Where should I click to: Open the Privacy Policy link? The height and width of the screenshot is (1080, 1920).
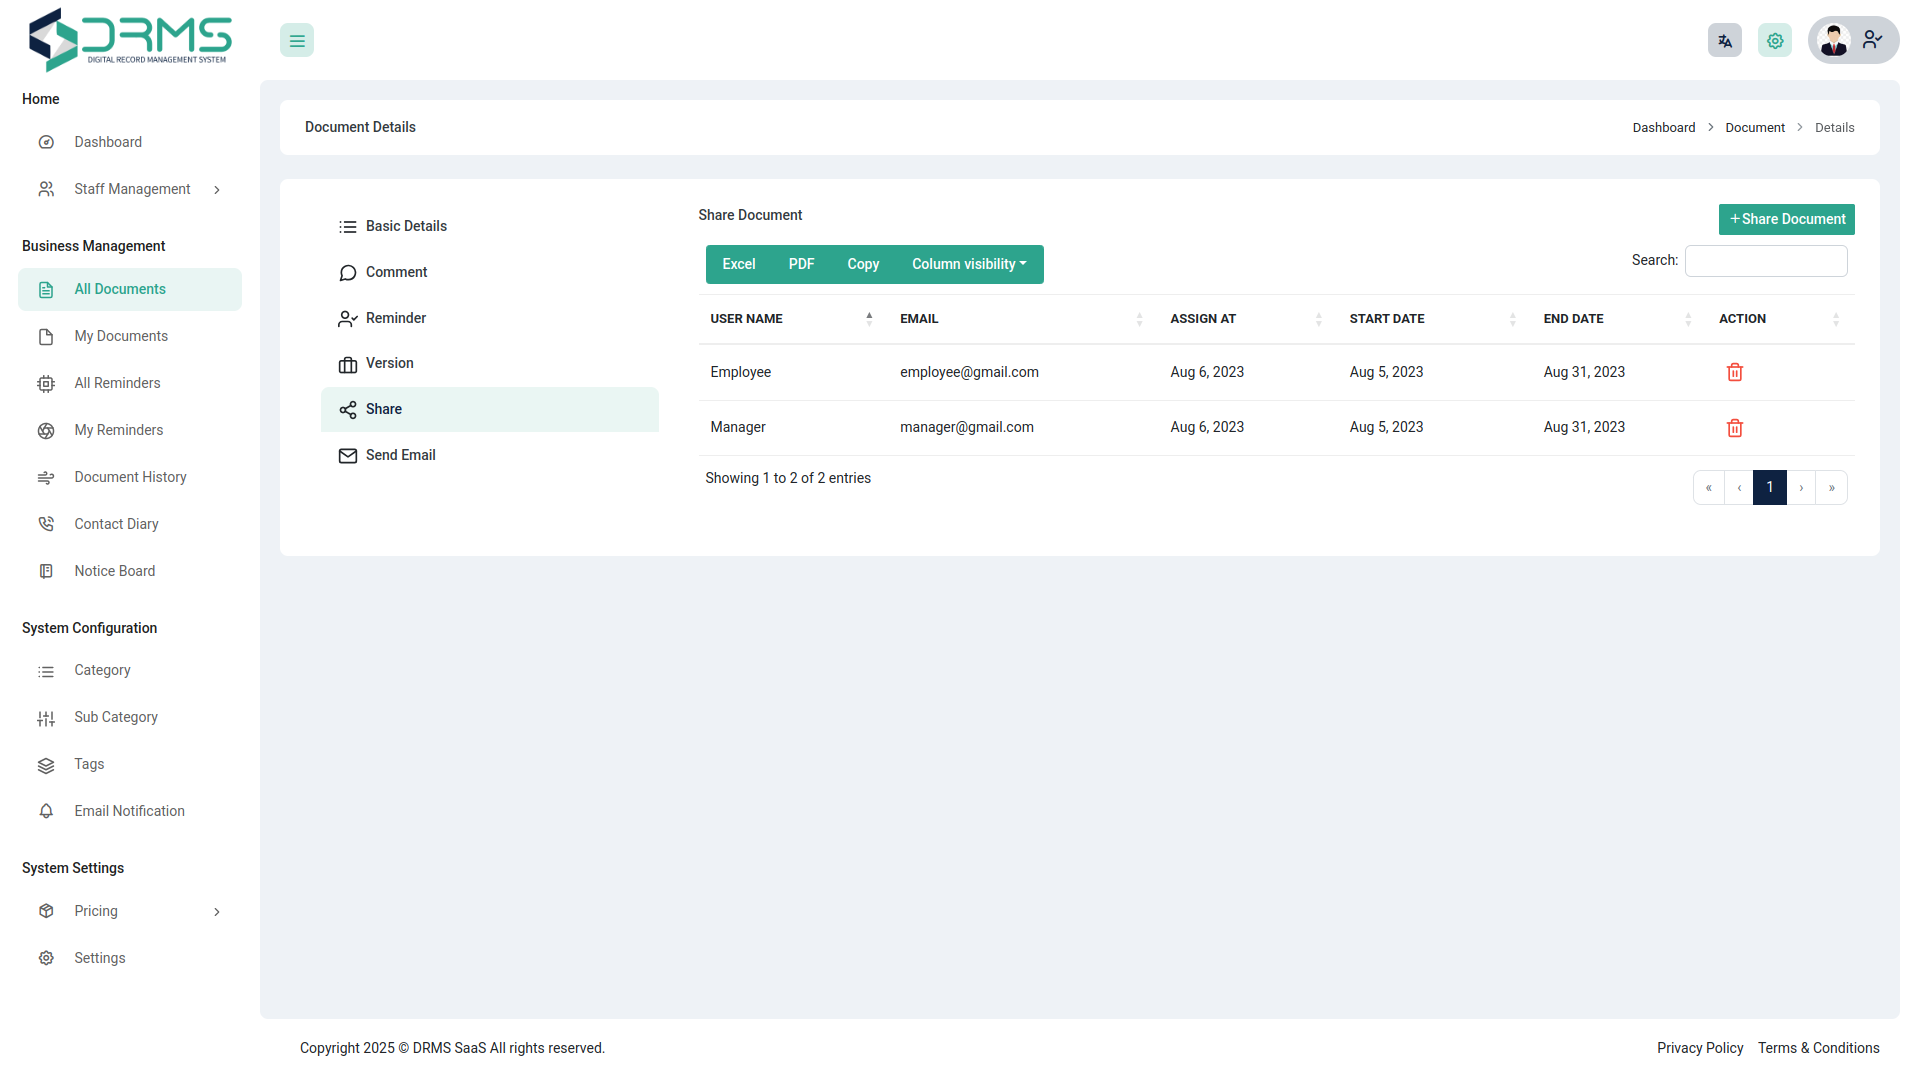tap(1699, 1048)
